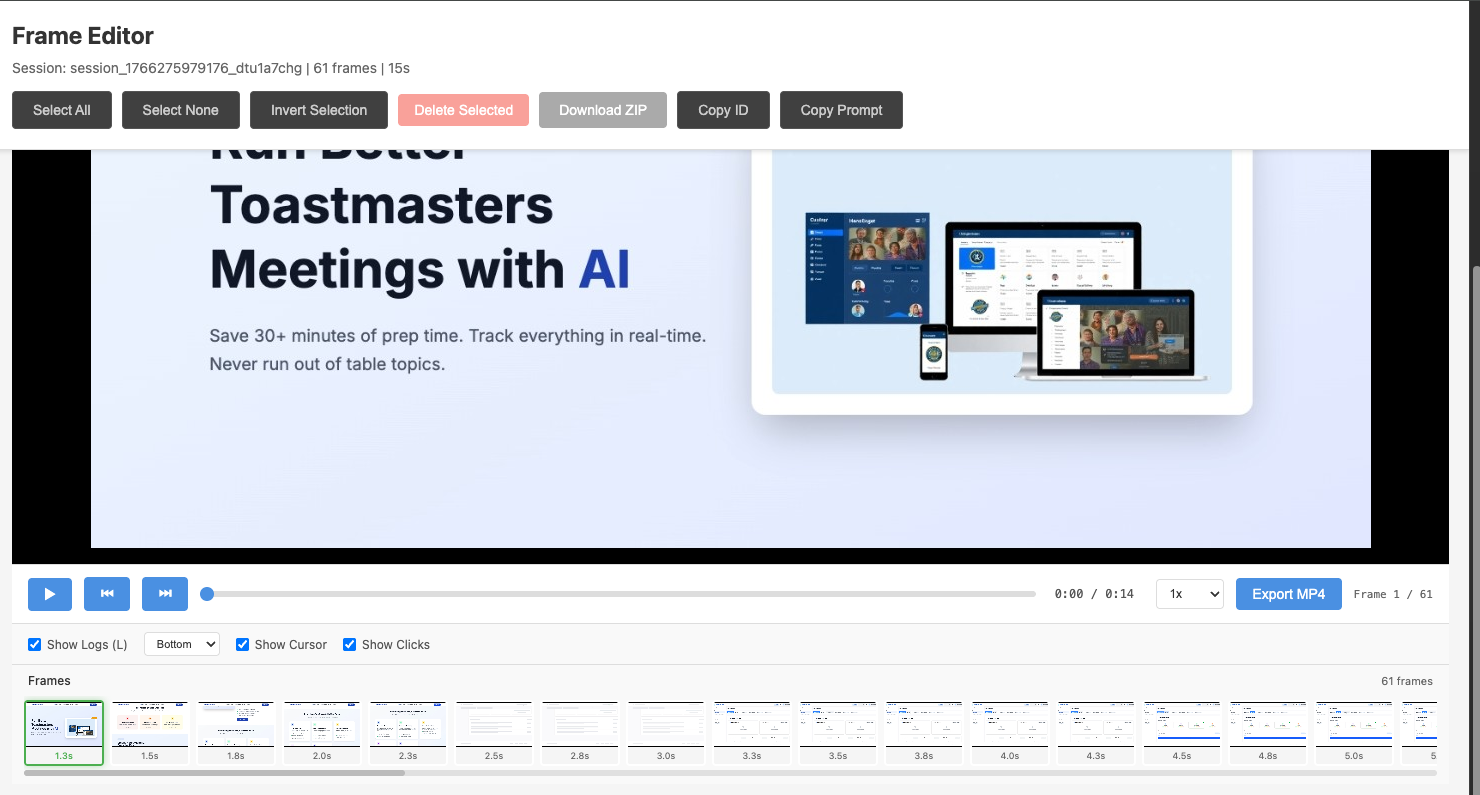Select the 2.3s frame thumbnail
1480x795 pixels.
click(x=408, y=732)
